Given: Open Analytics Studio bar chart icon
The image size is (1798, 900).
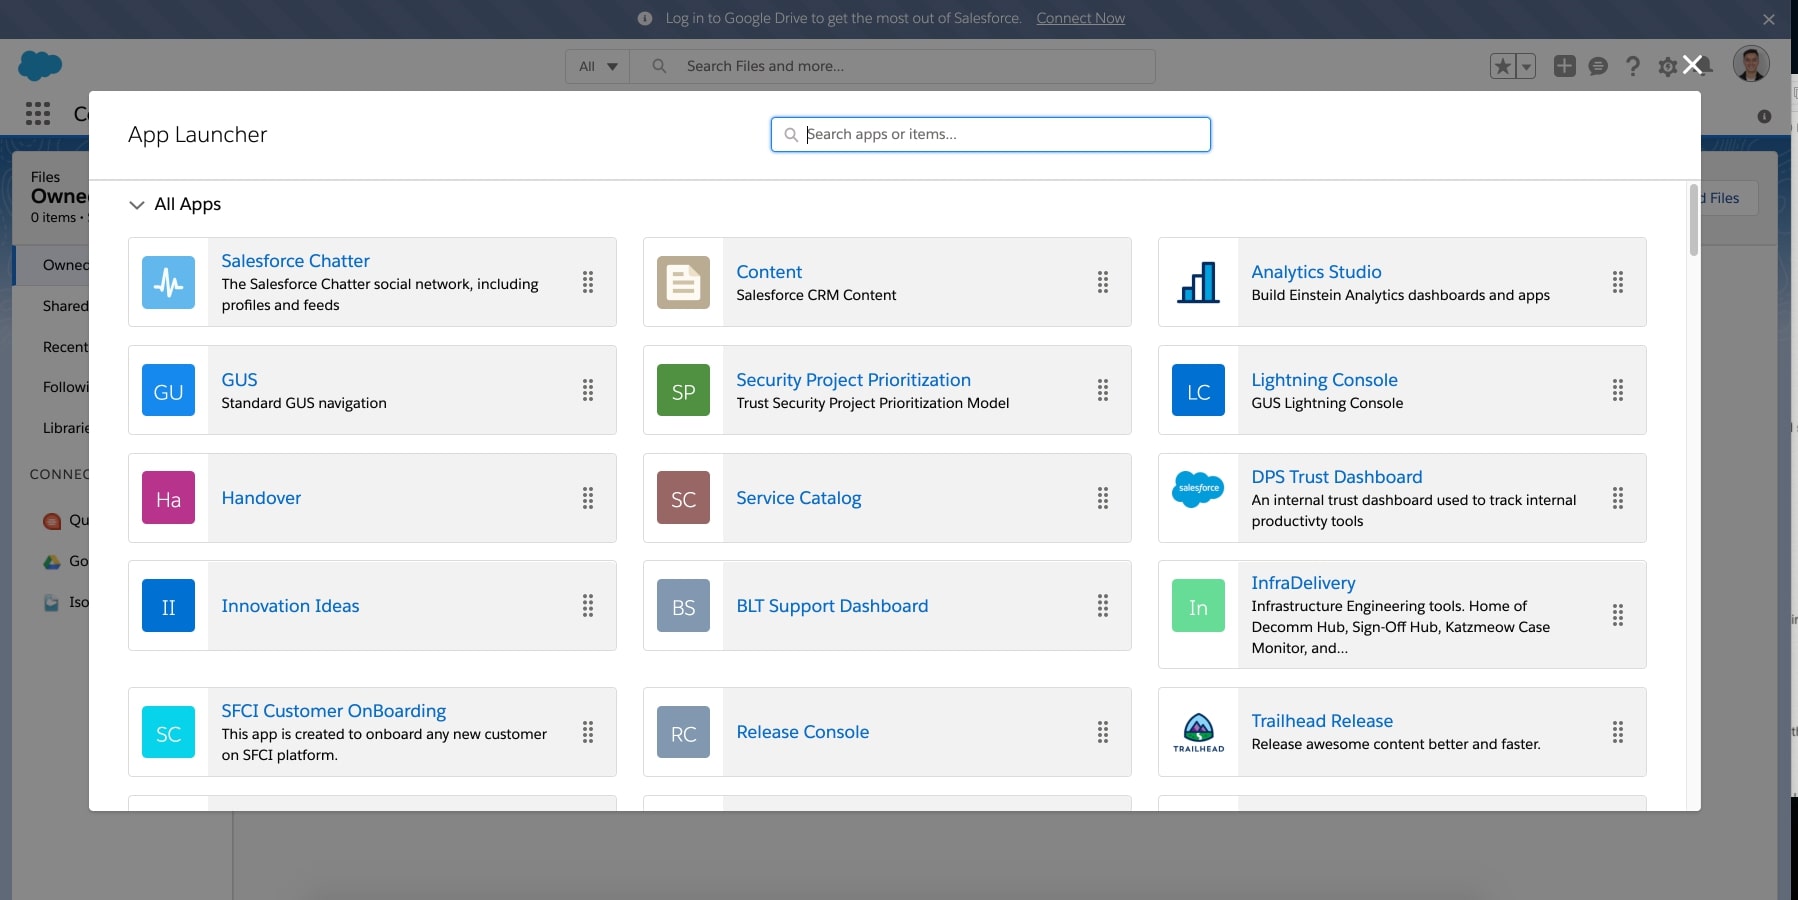Looking at the screenshot, I should (1198, 282).
